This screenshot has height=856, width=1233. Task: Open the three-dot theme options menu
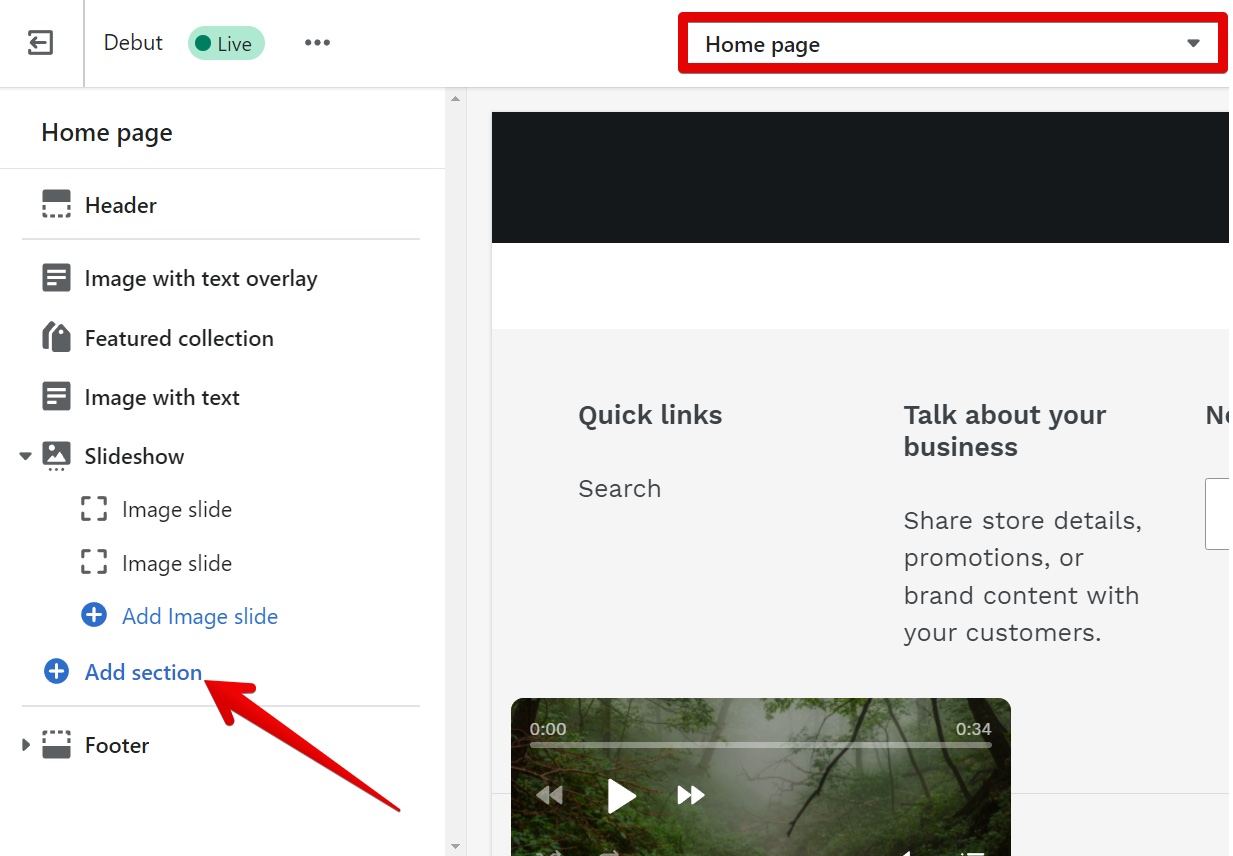pyautogui.click(x=317, y=42)
